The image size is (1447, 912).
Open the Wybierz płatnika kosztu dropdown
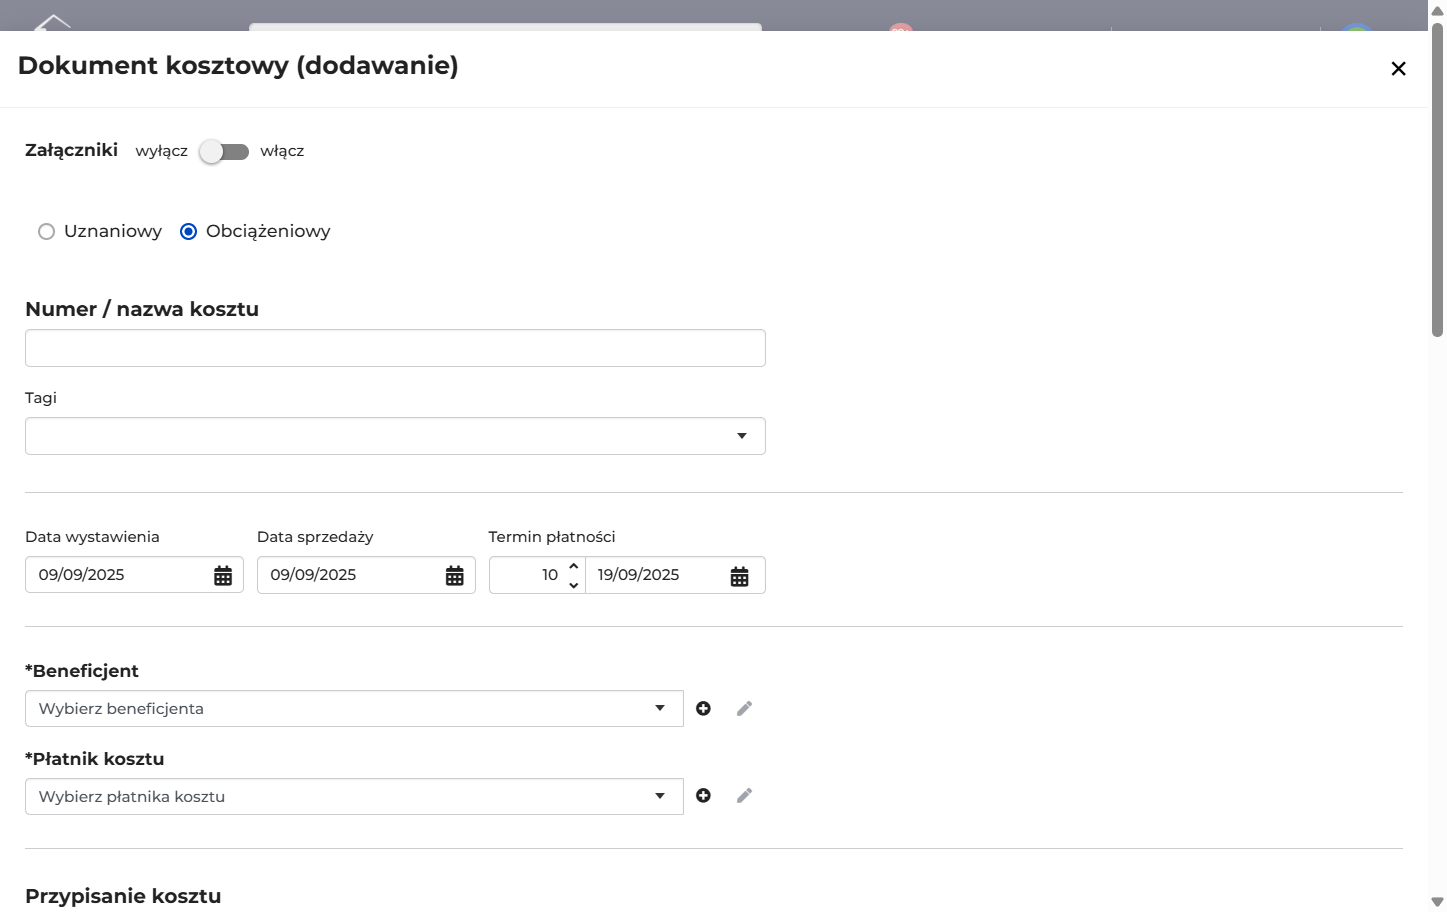pyautogui.click(x=354, y=796)
